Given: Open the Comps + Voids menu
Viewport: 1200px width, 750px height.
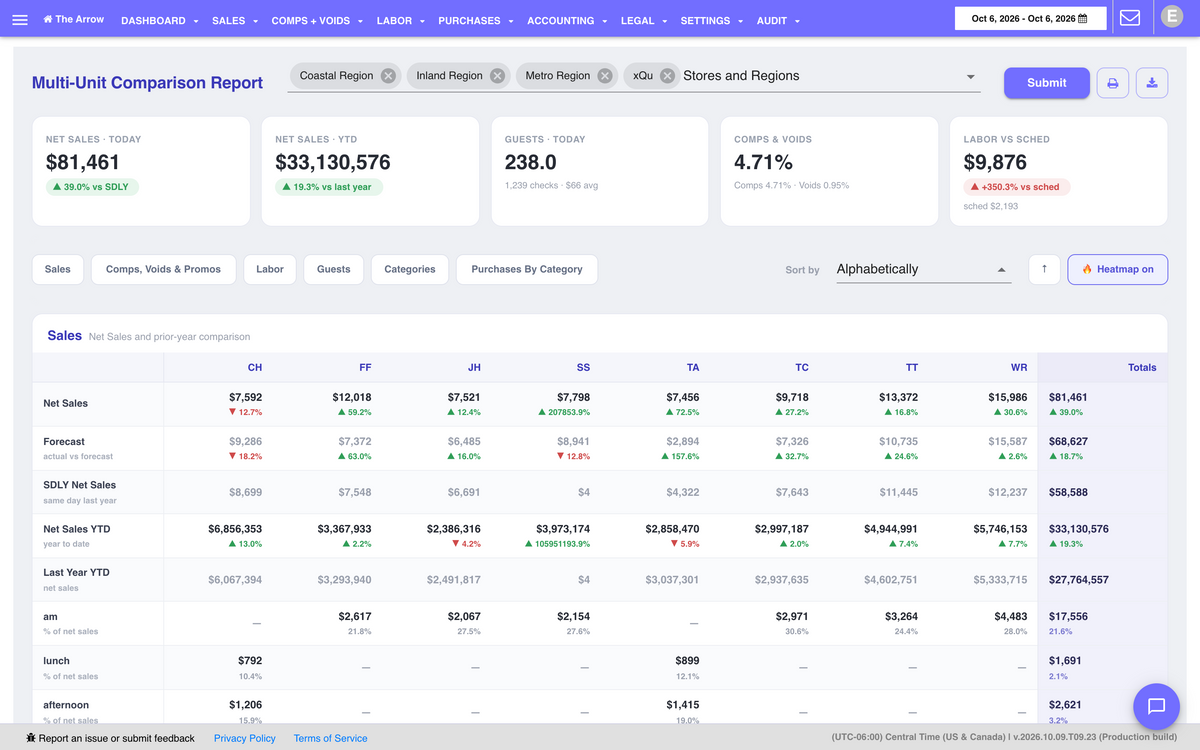Looking at the screenshot, I should tap(317, 20).
